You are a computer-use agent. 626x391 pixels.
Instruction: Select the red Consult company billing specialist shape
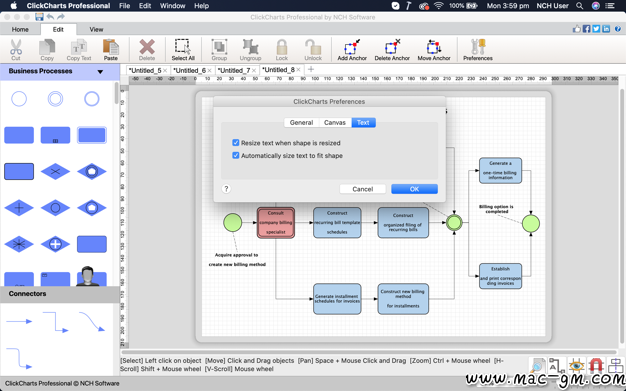coord(276,222)
